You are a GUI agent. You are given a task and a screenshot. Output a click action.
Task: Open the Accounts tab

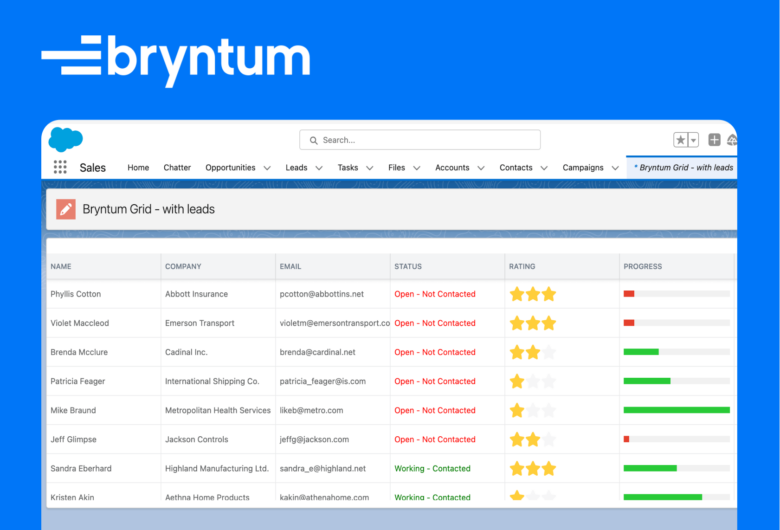click(452, 168)
